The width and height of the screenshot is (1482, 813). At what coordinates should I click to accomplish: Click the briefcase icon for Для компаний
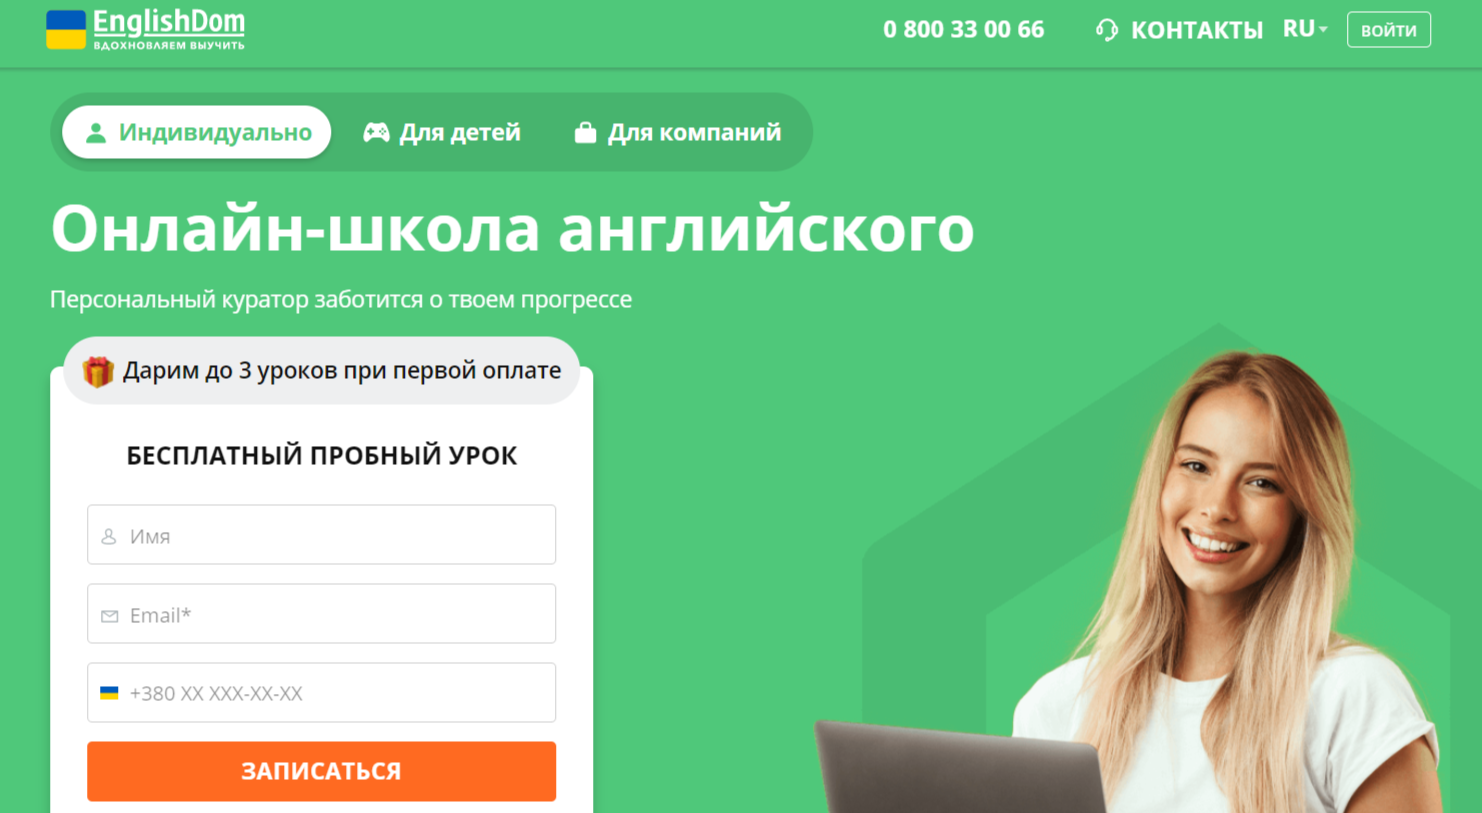point(585,133)
